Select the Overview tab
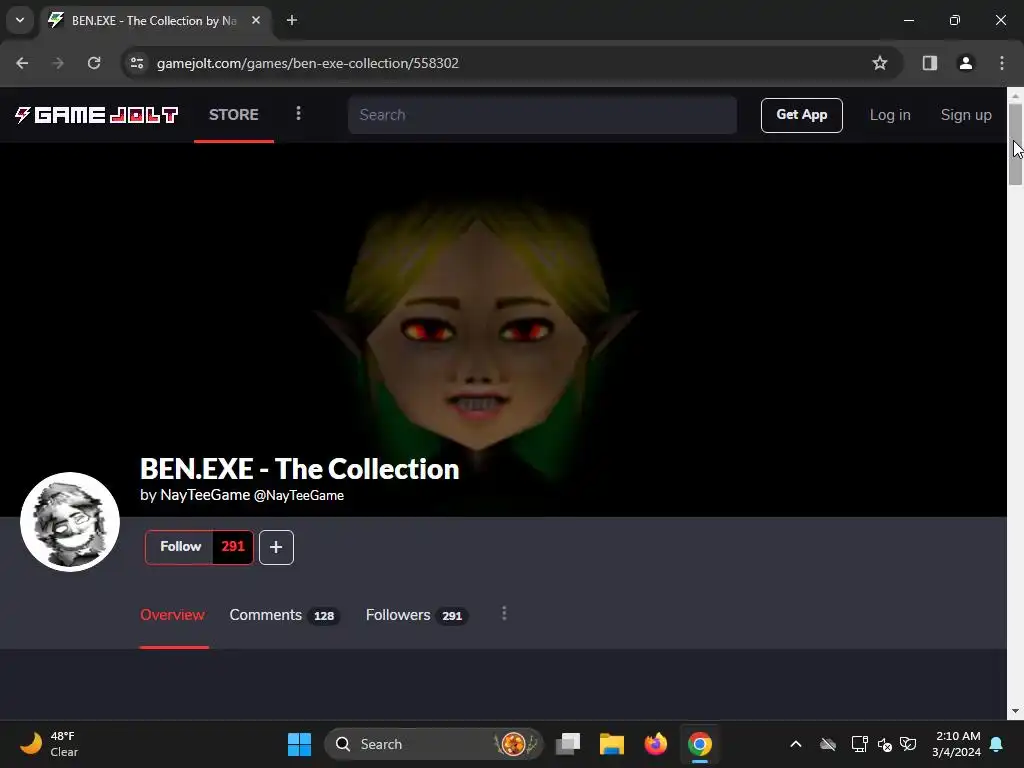The image size is (1024, 768). click(172, 615)
